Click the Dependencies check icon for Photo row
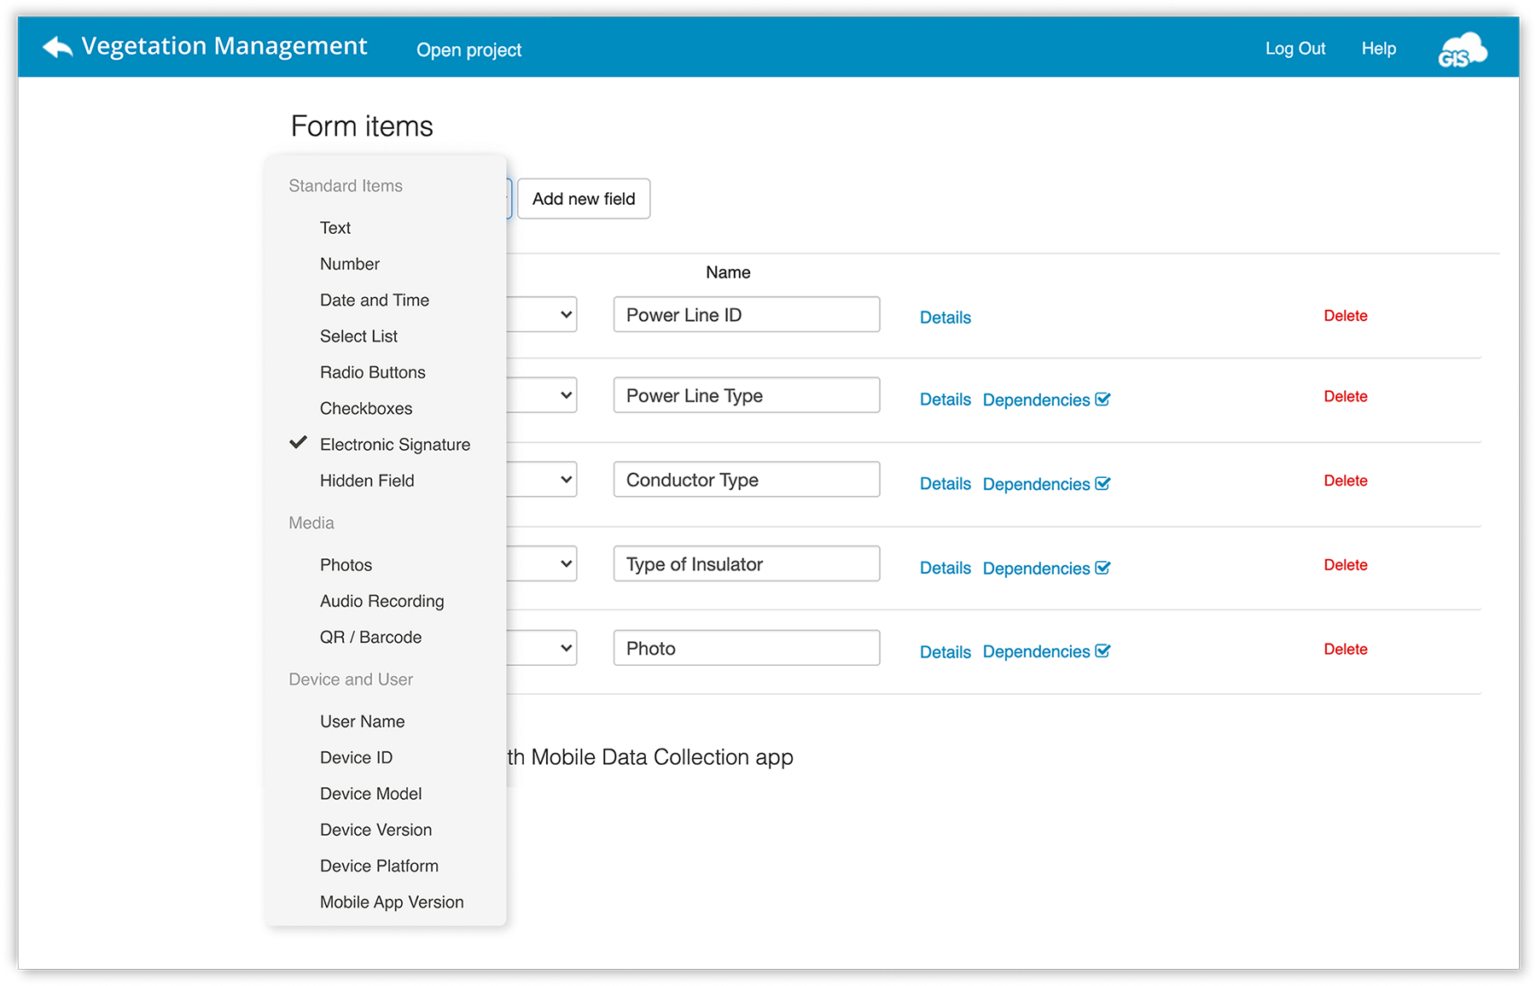1536x986 pixels. tap(1102, 650)
